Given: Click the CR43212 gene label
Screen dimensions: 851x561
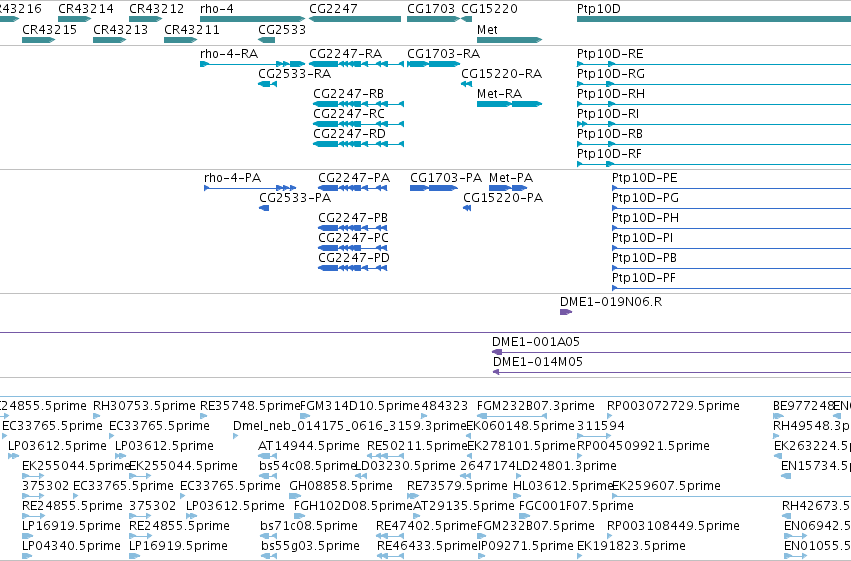Looking at the screenshot, I should pos(157,9).
